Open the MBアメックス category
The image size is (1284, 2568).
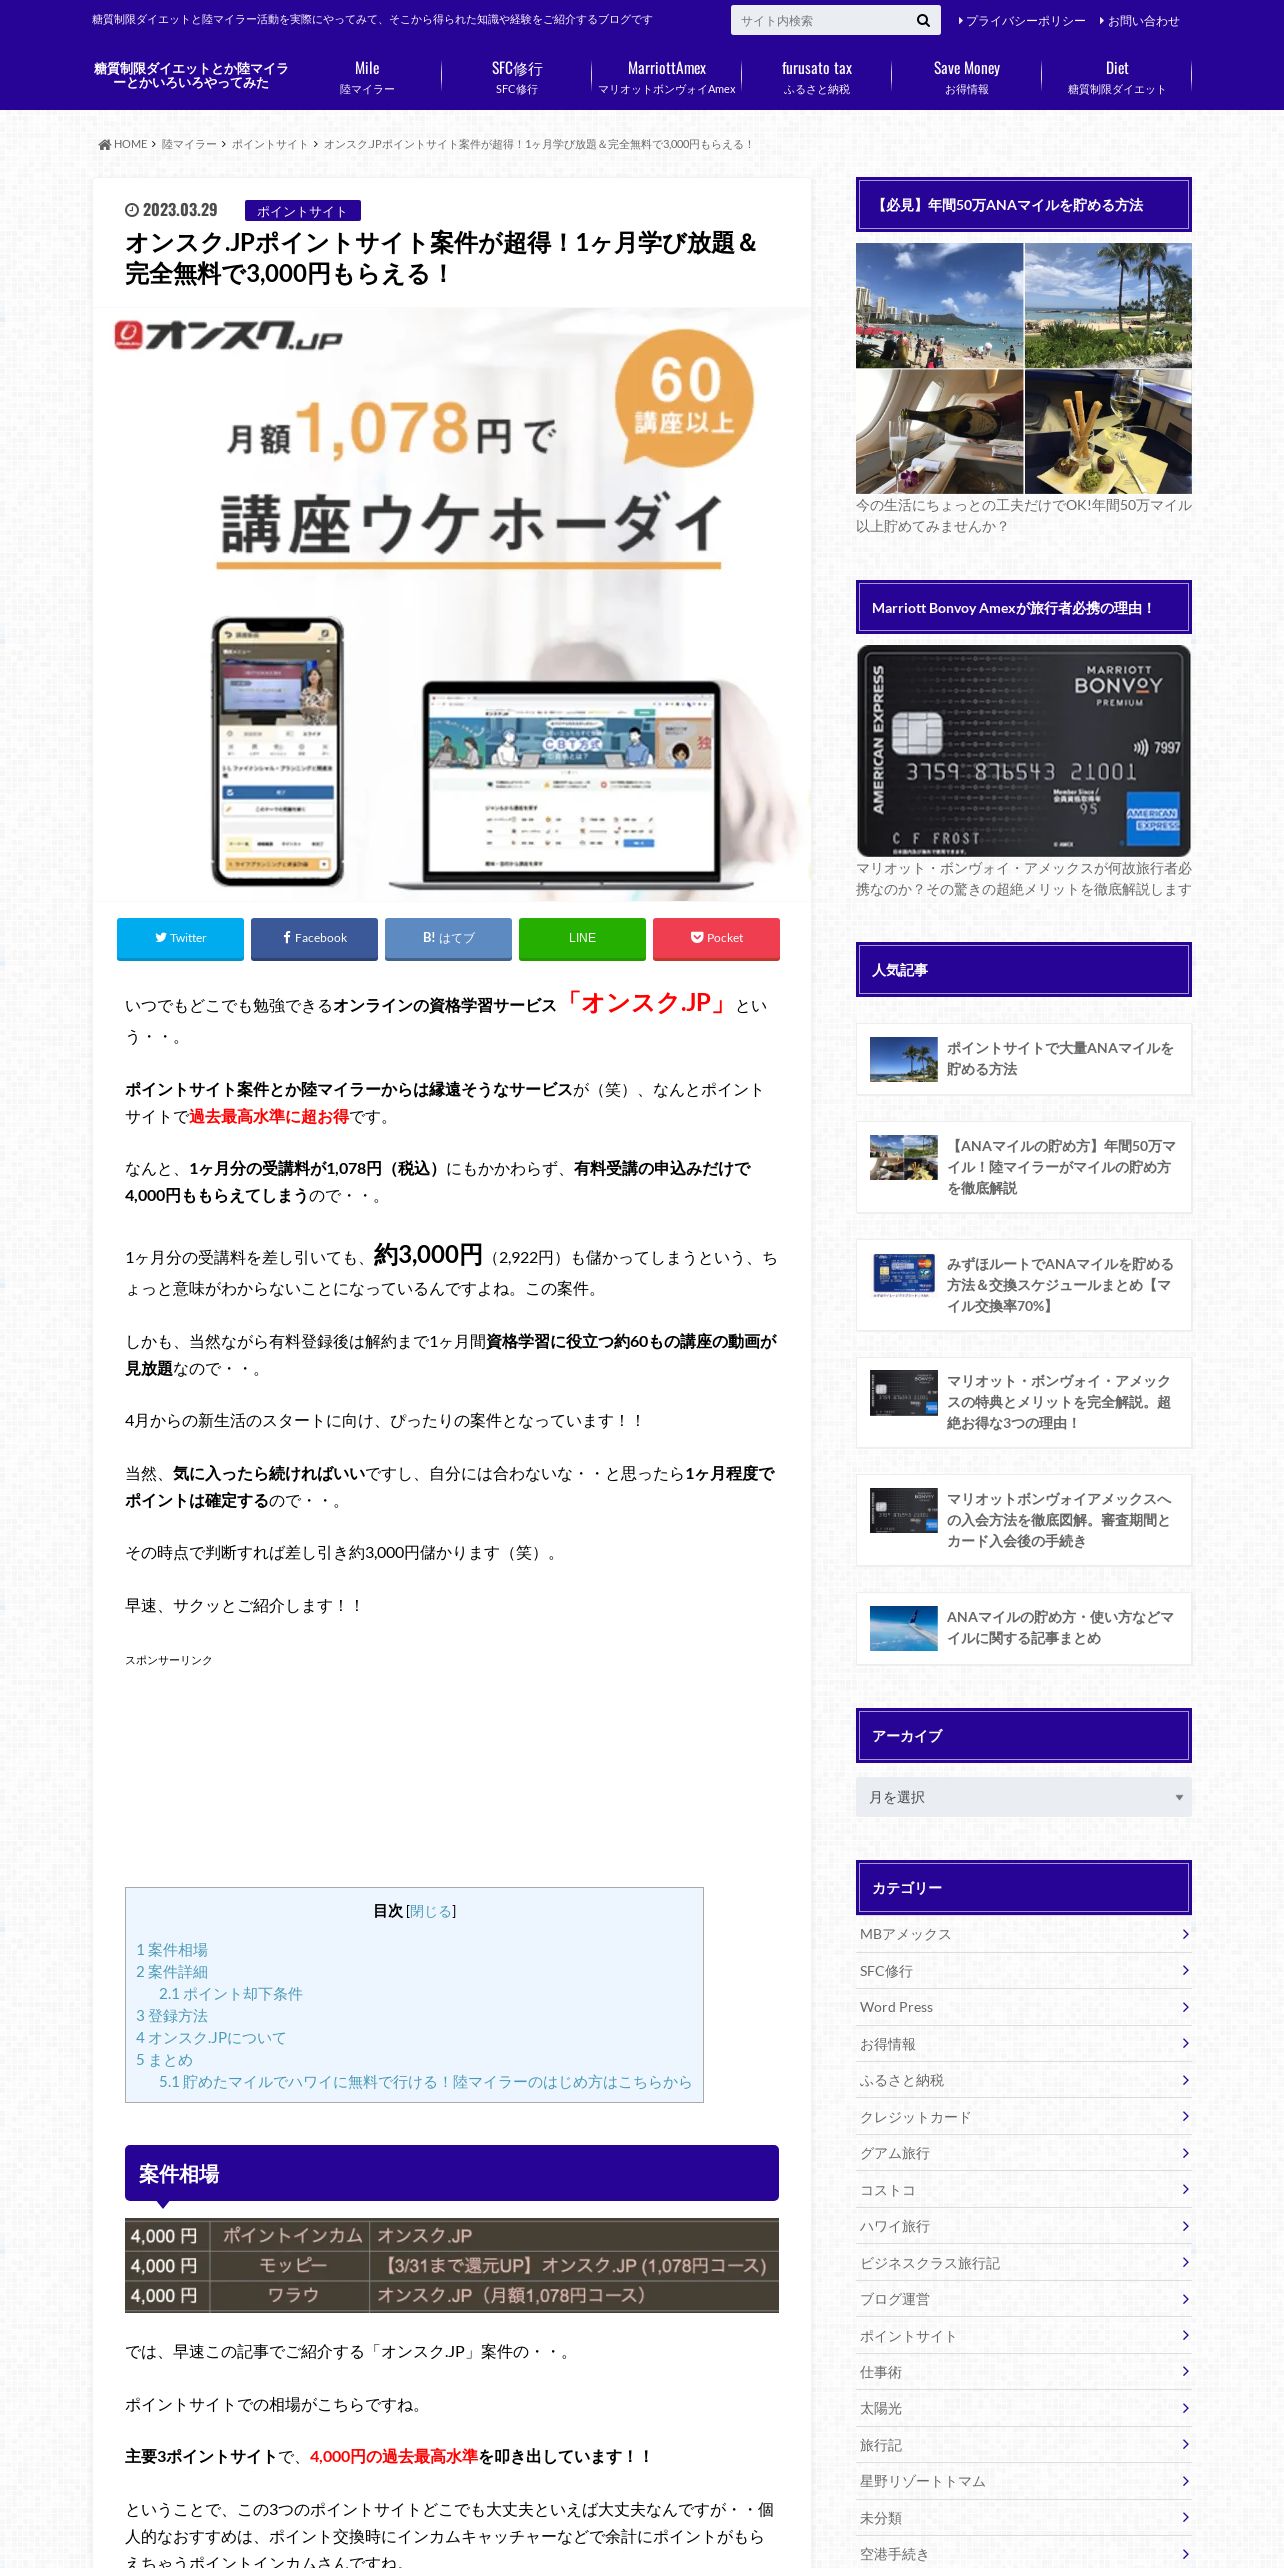coord(1024,1934)
